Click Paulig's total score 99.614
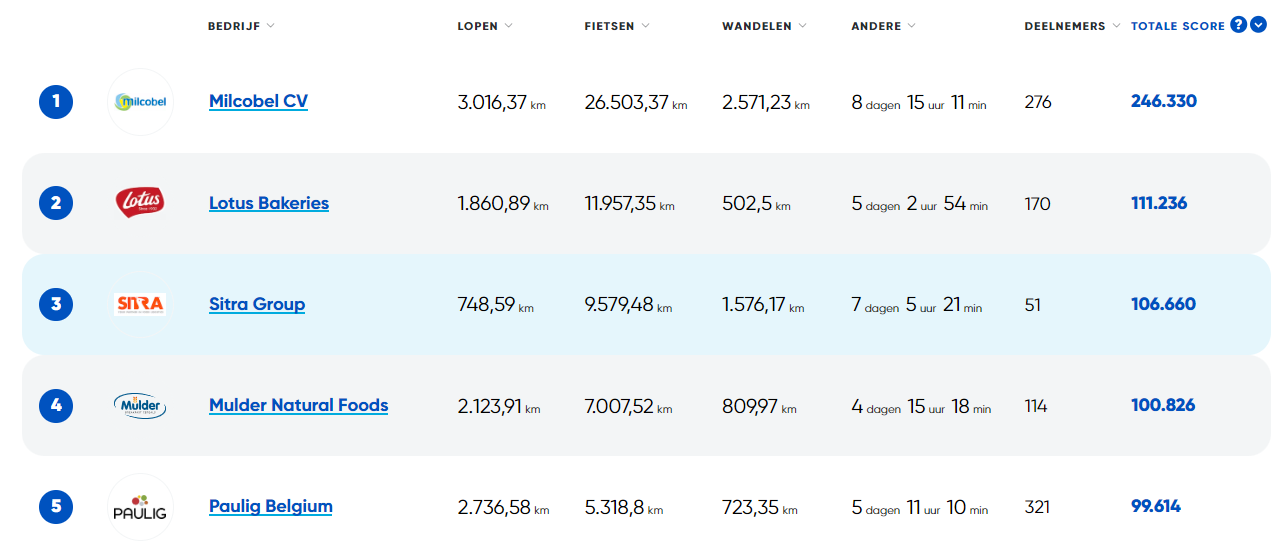1280x546 pixels. coord(1156,506)
